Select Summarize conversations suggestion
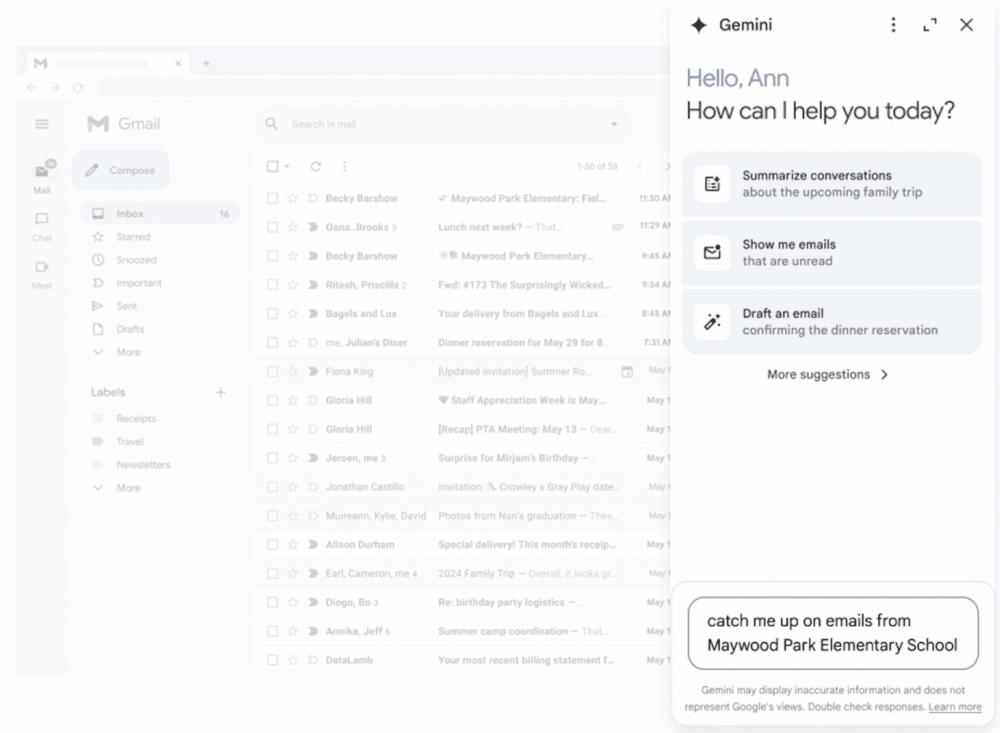Image resolution: width=1000 pixels, height=733 pixels. 832,184
